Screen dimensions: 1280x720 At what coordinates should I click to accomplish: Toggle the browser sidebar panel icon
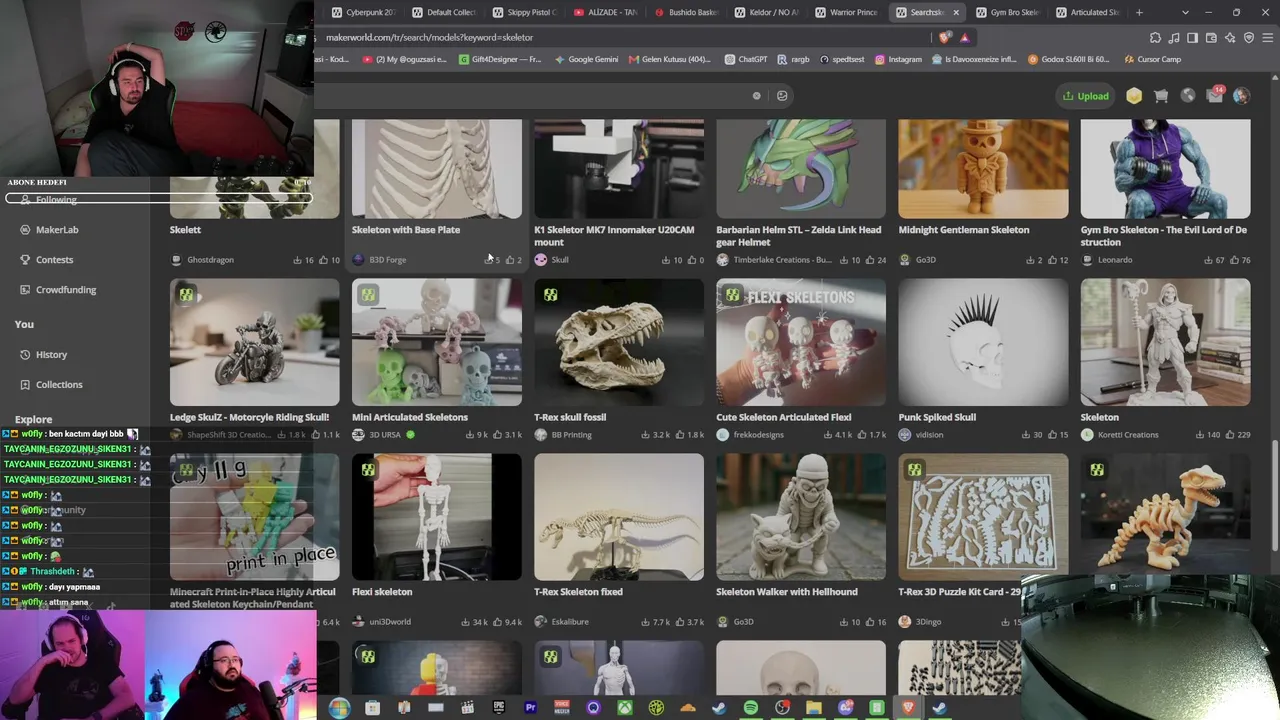click(x=1192, y=38)
